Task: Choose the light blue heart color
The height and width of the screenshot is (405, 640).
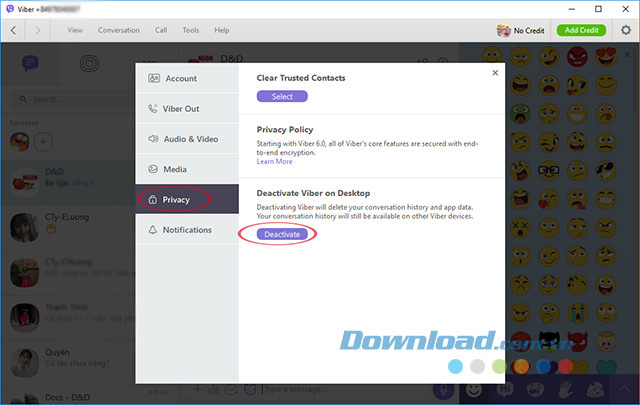Action: [455, 367]
